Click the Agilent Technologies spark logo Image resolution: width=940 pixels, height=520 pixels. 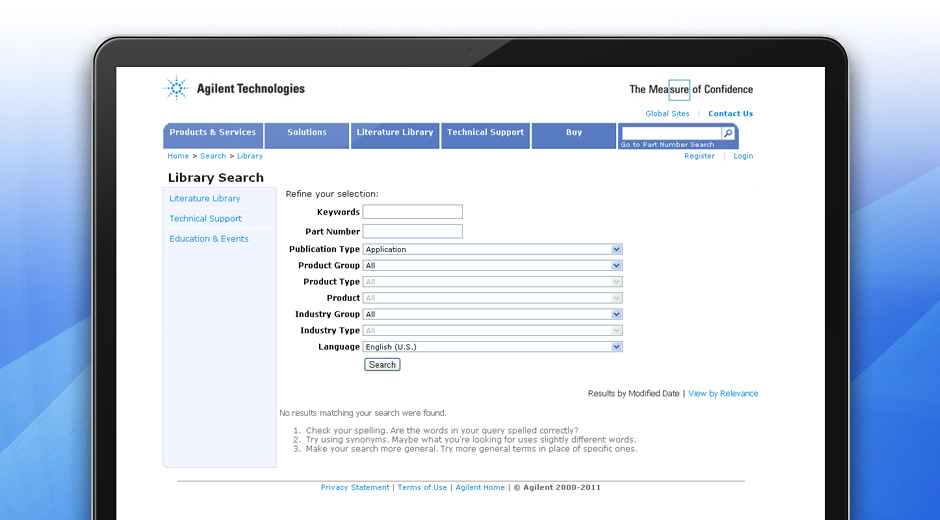click(176, 88)
